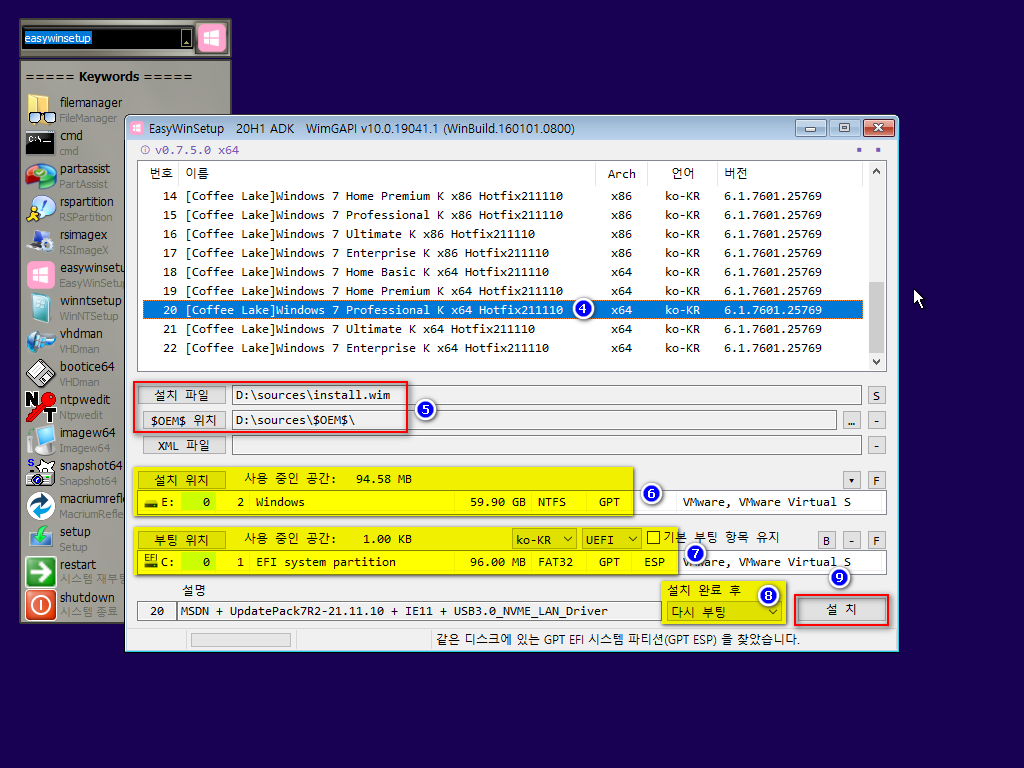Viewport: 1024px width, 768px height.
Task: Click the XML 파일 button
Action: click(x=184, y=445)
